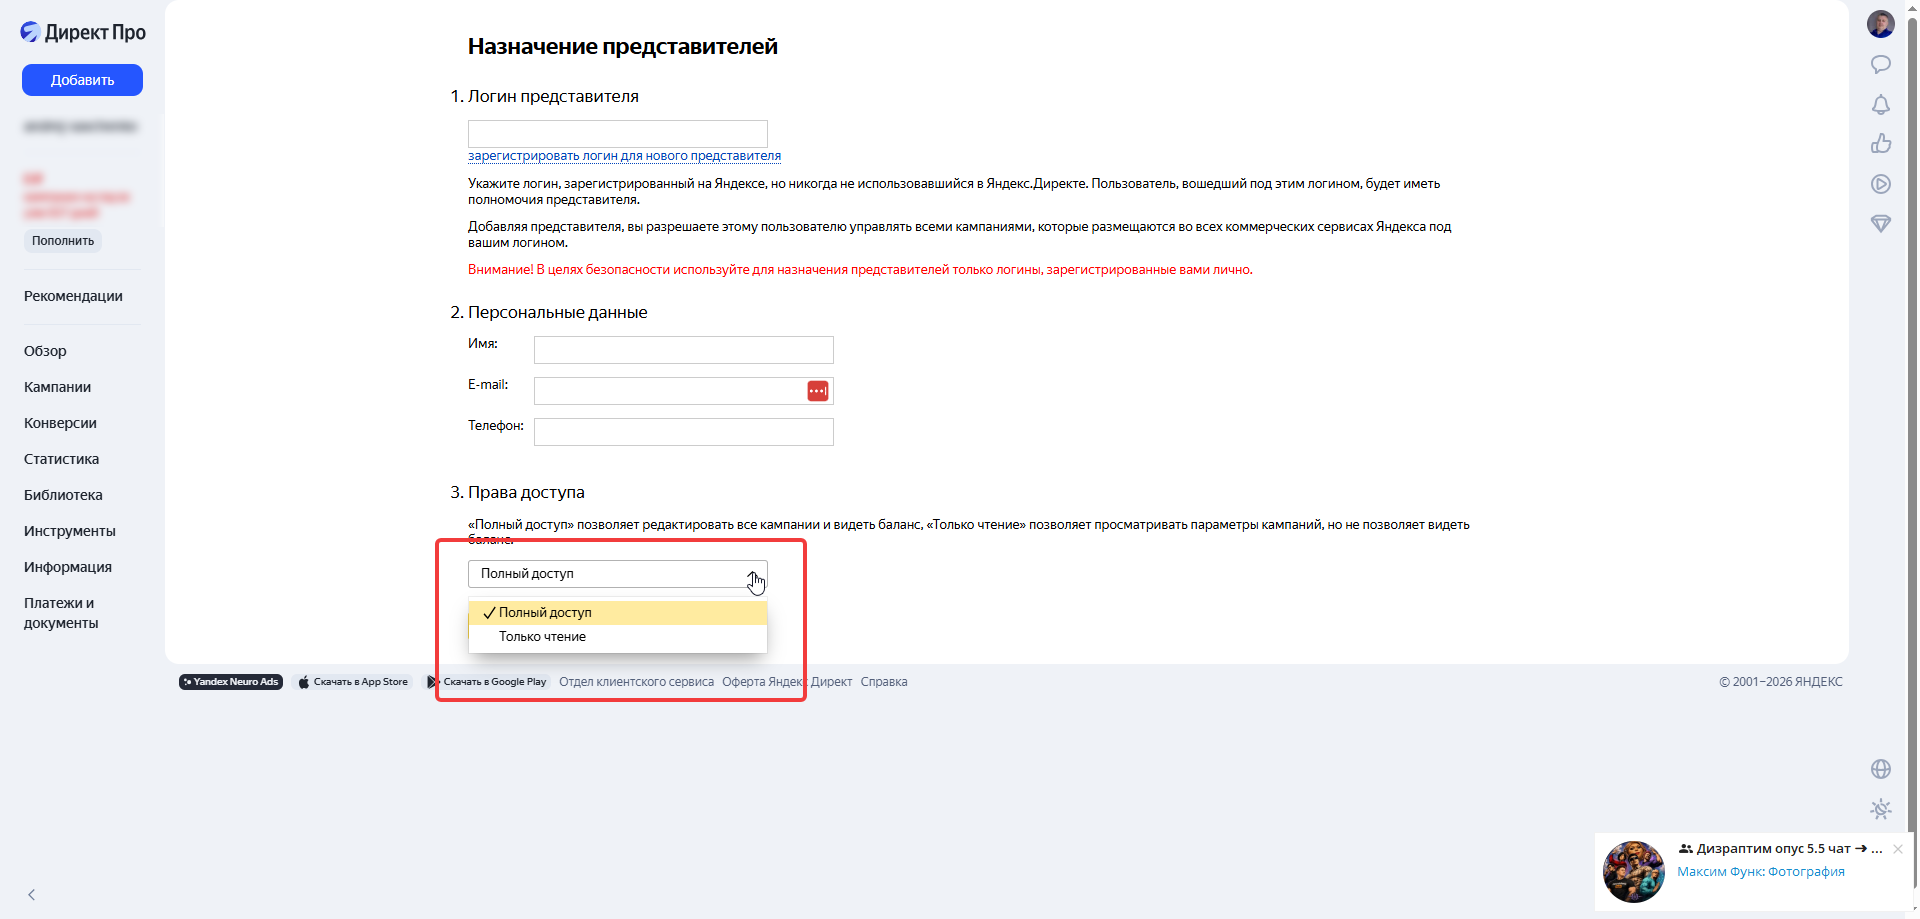Viewport: 1920px width, 919px height.
Task: Click the red password manager icon in E-mail field
Action: click(818, 391)
